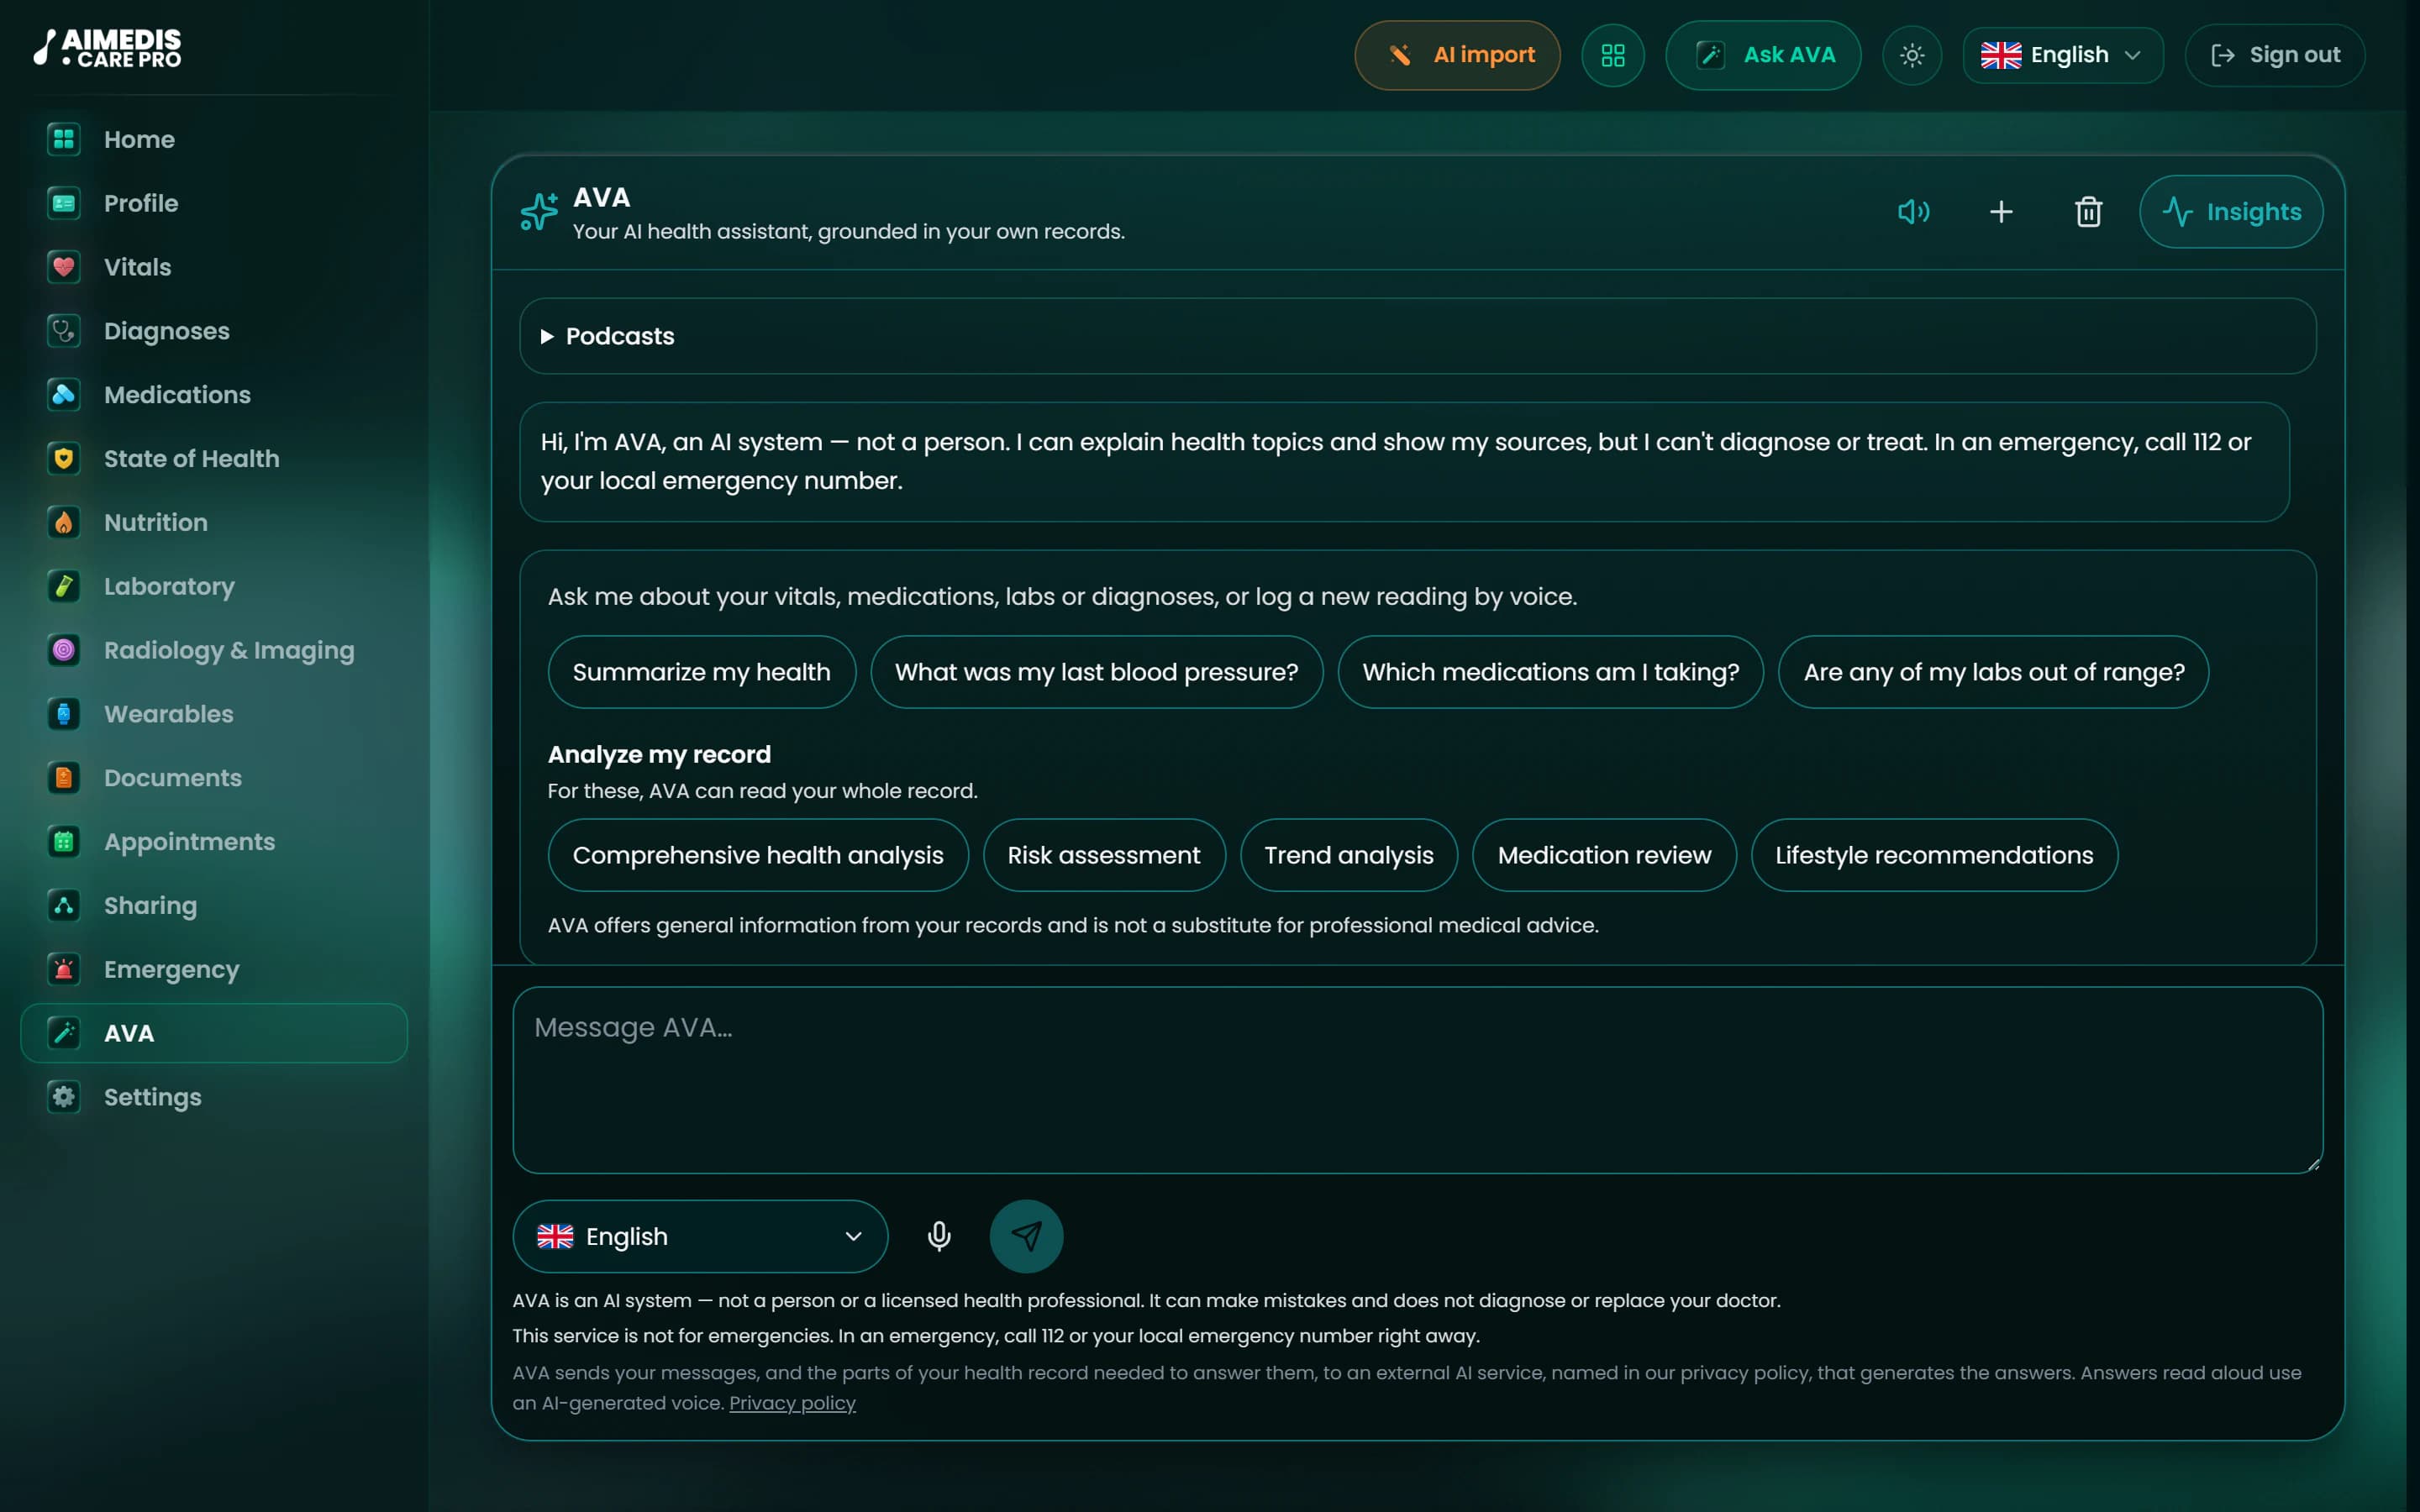Click the speaker read-aloud icon in AVA header
The image size is (2420, 1512).
(x=1914, y=212)
